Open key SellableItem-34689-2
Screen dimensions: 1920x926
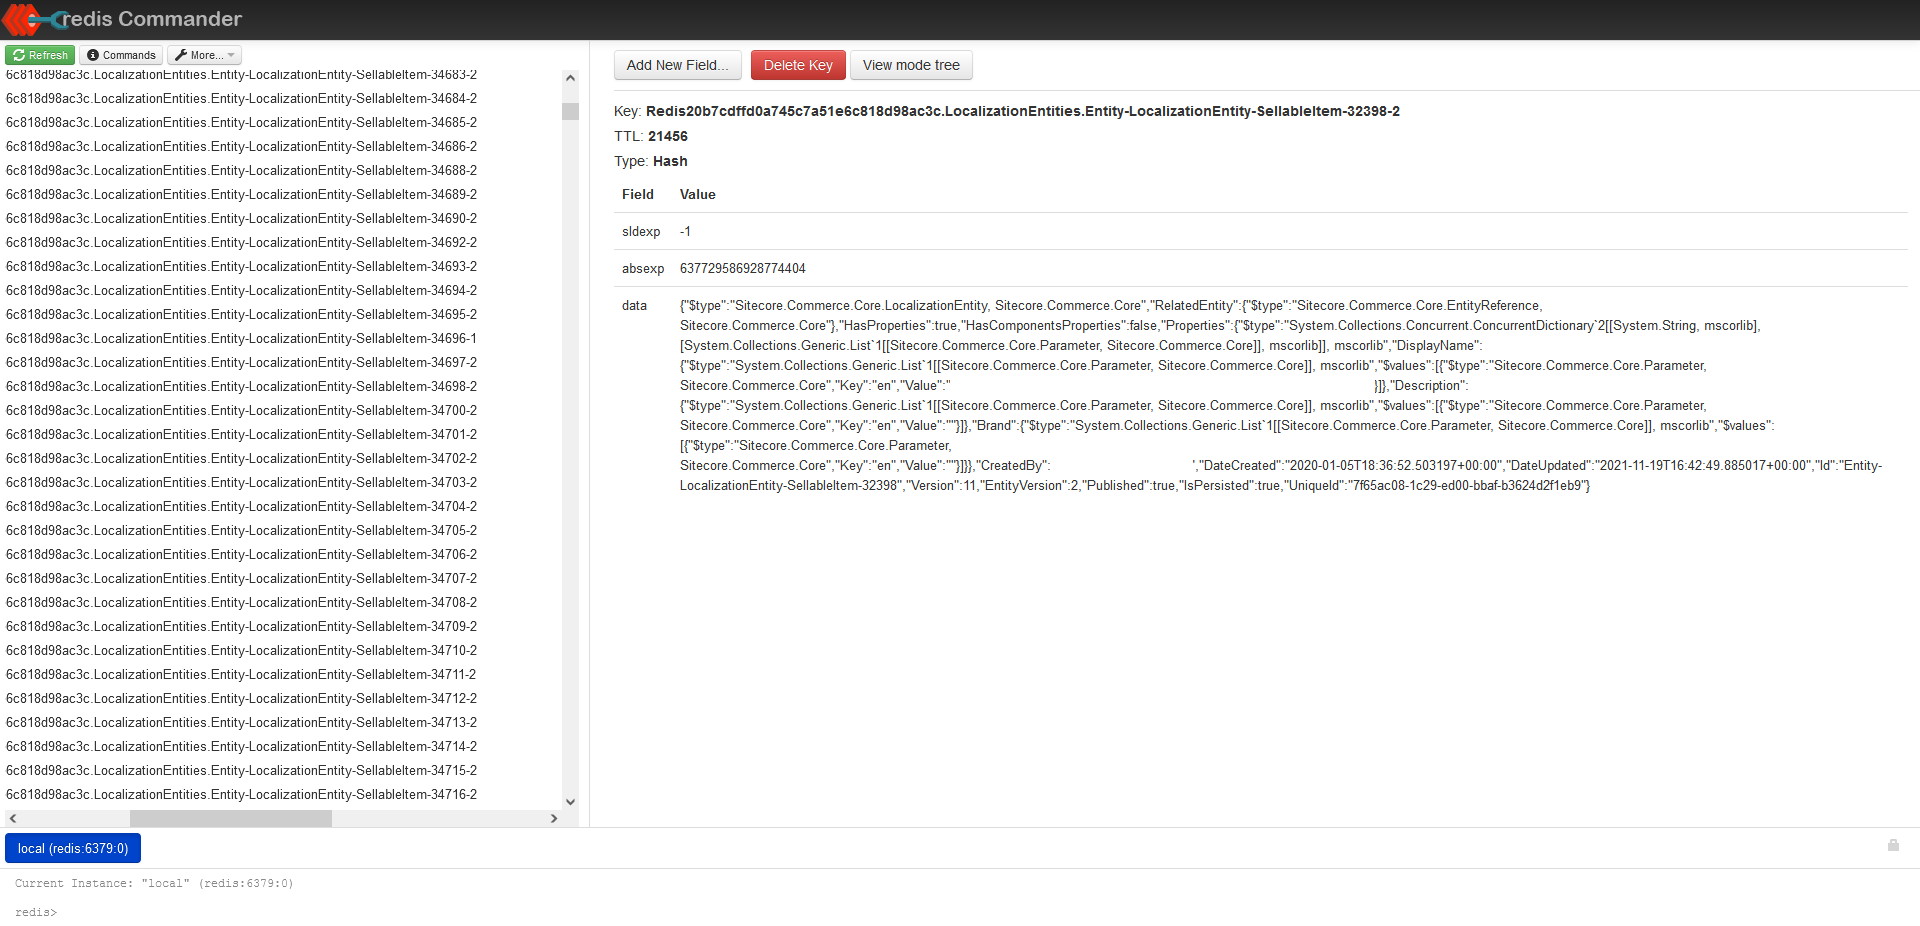pyautogui.click(x=241, y=194)
